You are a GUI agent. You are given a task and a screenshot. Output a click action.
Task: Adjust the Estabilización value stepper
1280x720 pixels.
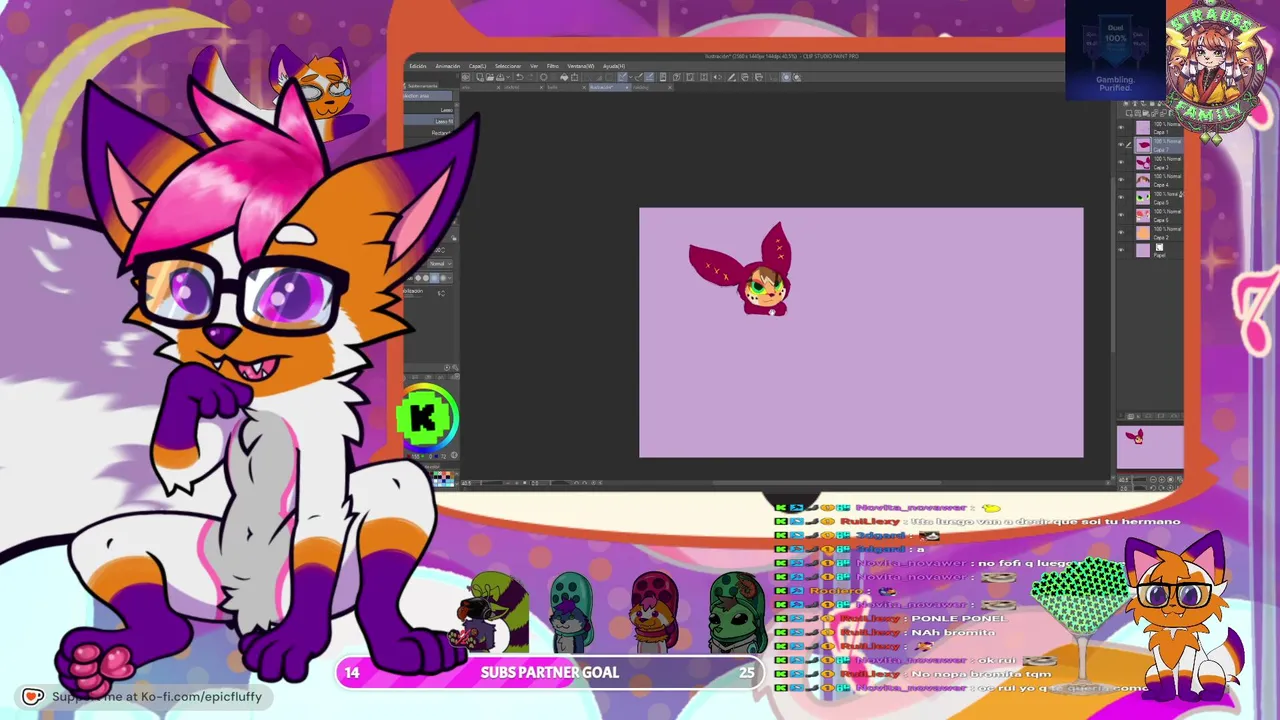(441, 293)
